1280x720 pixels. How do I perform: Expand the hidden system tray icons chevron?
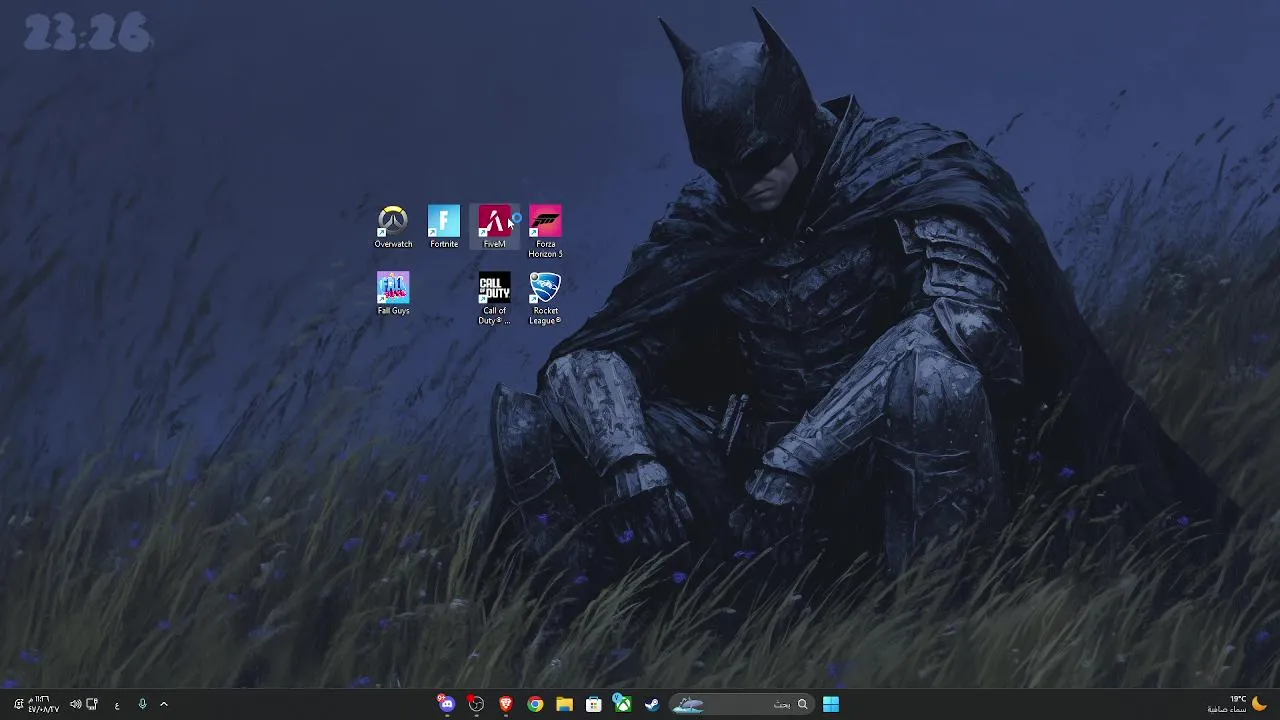(164, 704)
